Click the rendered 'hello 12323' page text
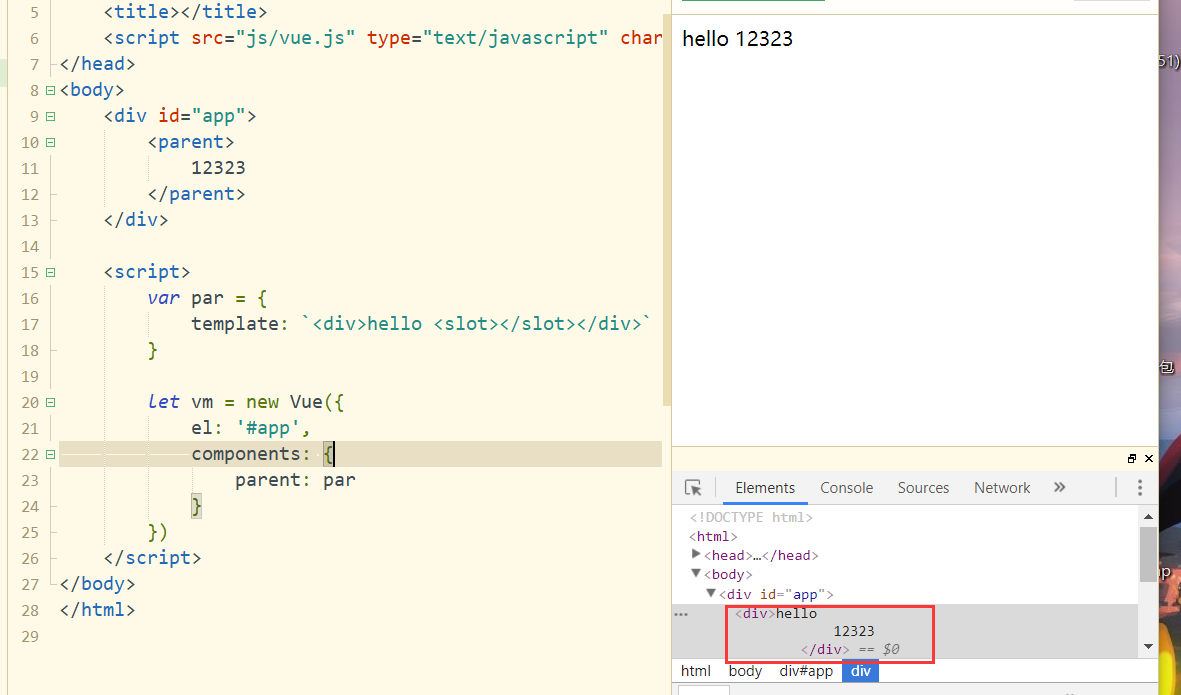Image resolution: width=1181 pixels, height=695 pixels. [737, 39]
